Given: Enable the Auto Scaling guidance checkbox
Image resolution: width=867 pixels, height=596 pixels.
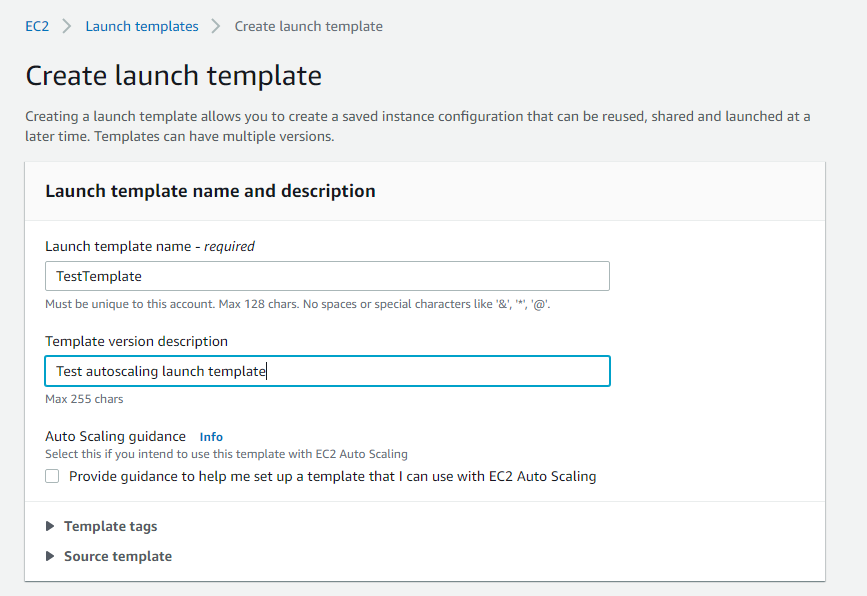Looking at the screenshot, I should point(52,477).
